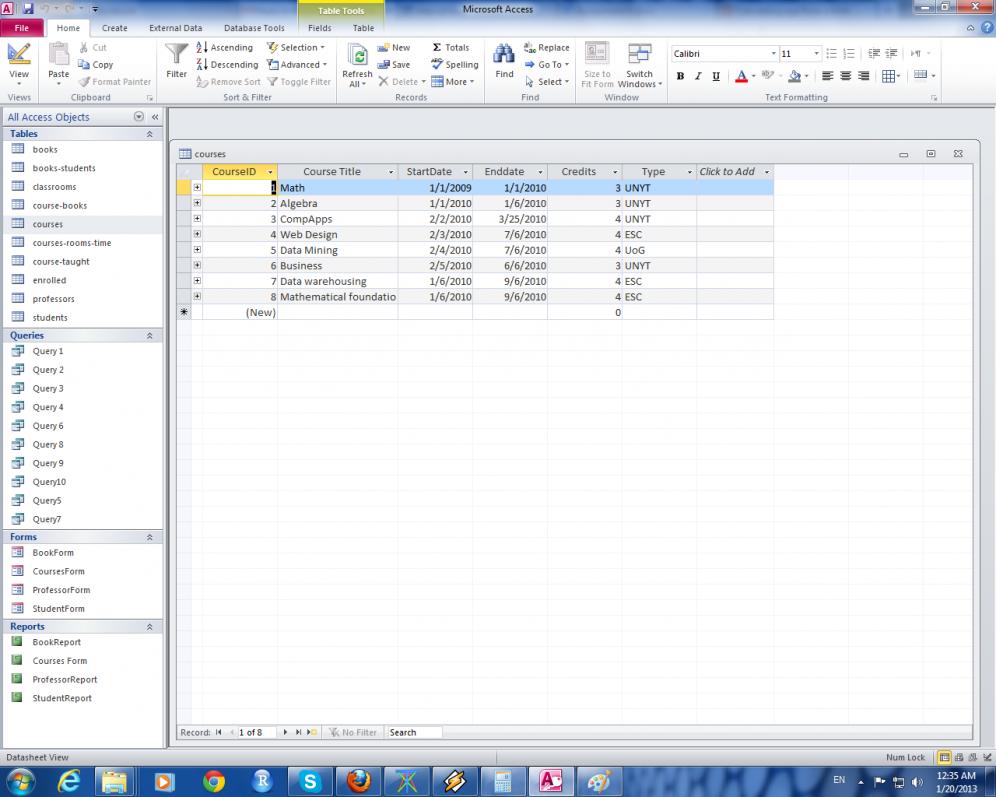The width and height of the screenshot is (996, 797).
Task: Toggle bulleted list formatting
Action: [x=831, y=54]
